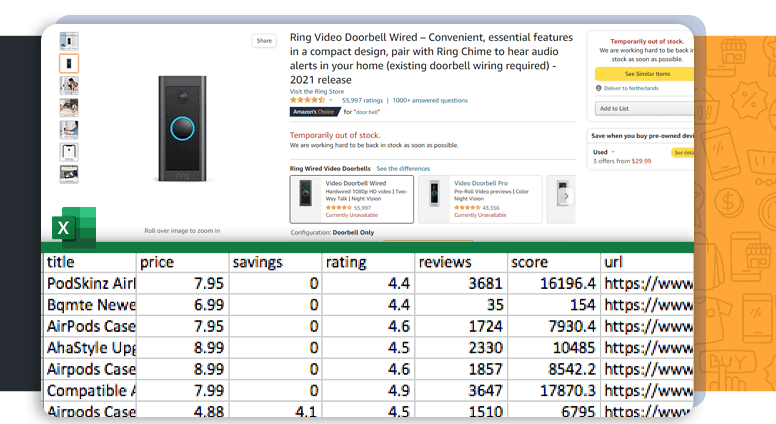Select the Video Doorbell Pro option card
The image size is (776, 424).
(480, 199)
